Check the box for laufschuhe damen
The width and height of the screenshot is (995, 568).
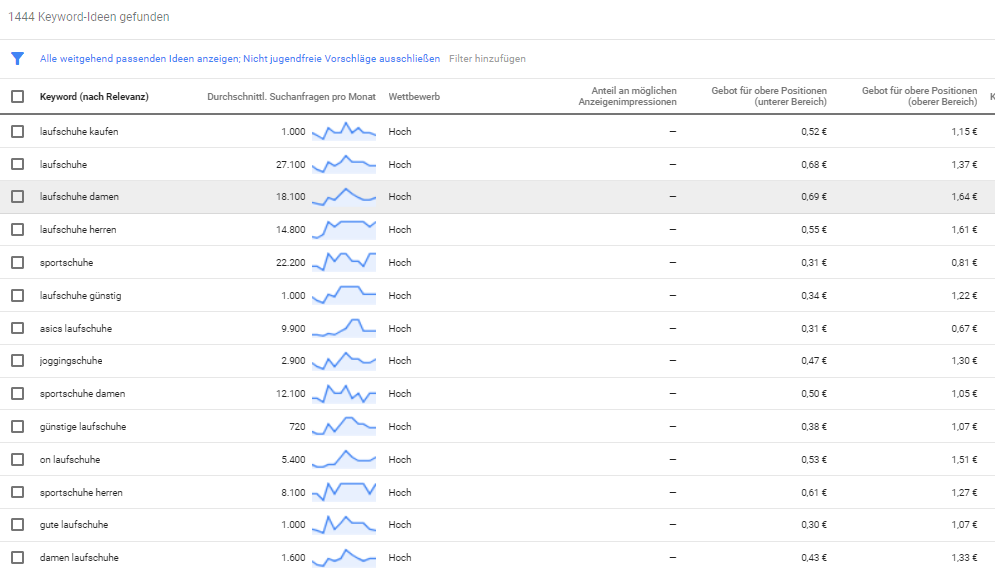point(17,197)
